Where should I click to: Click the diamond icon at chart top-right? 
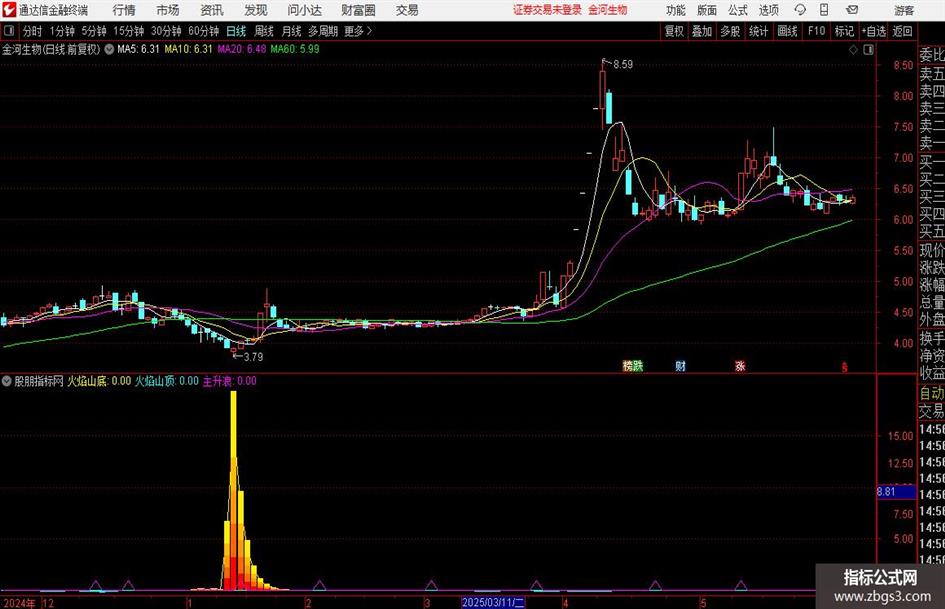[853, 50]
